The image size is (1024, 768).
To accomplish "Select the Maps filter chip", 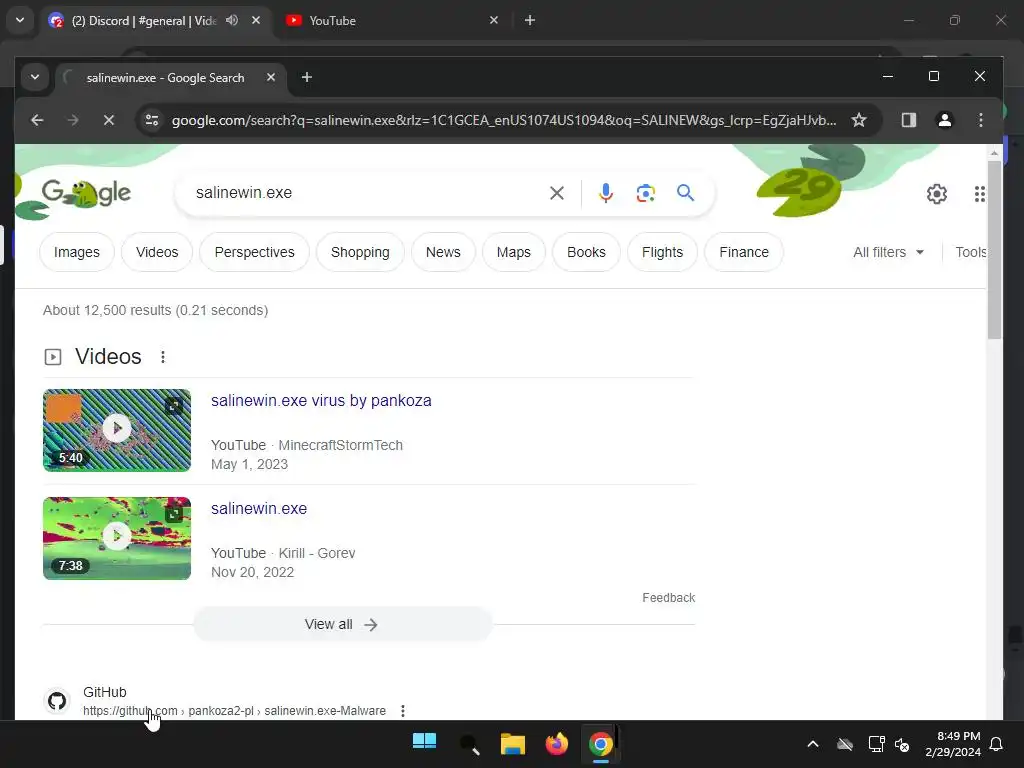I will pyautogui.click(x=513, y=252).
